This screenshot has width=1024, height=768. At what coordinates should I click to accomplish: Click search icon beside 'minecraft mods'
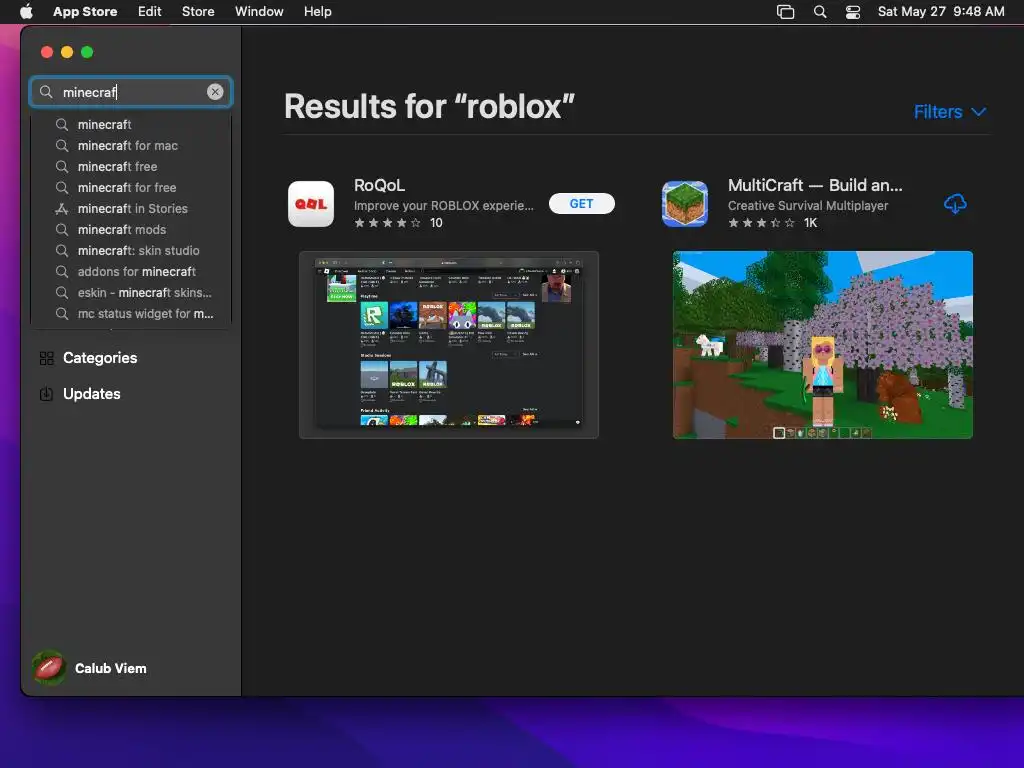62,229
